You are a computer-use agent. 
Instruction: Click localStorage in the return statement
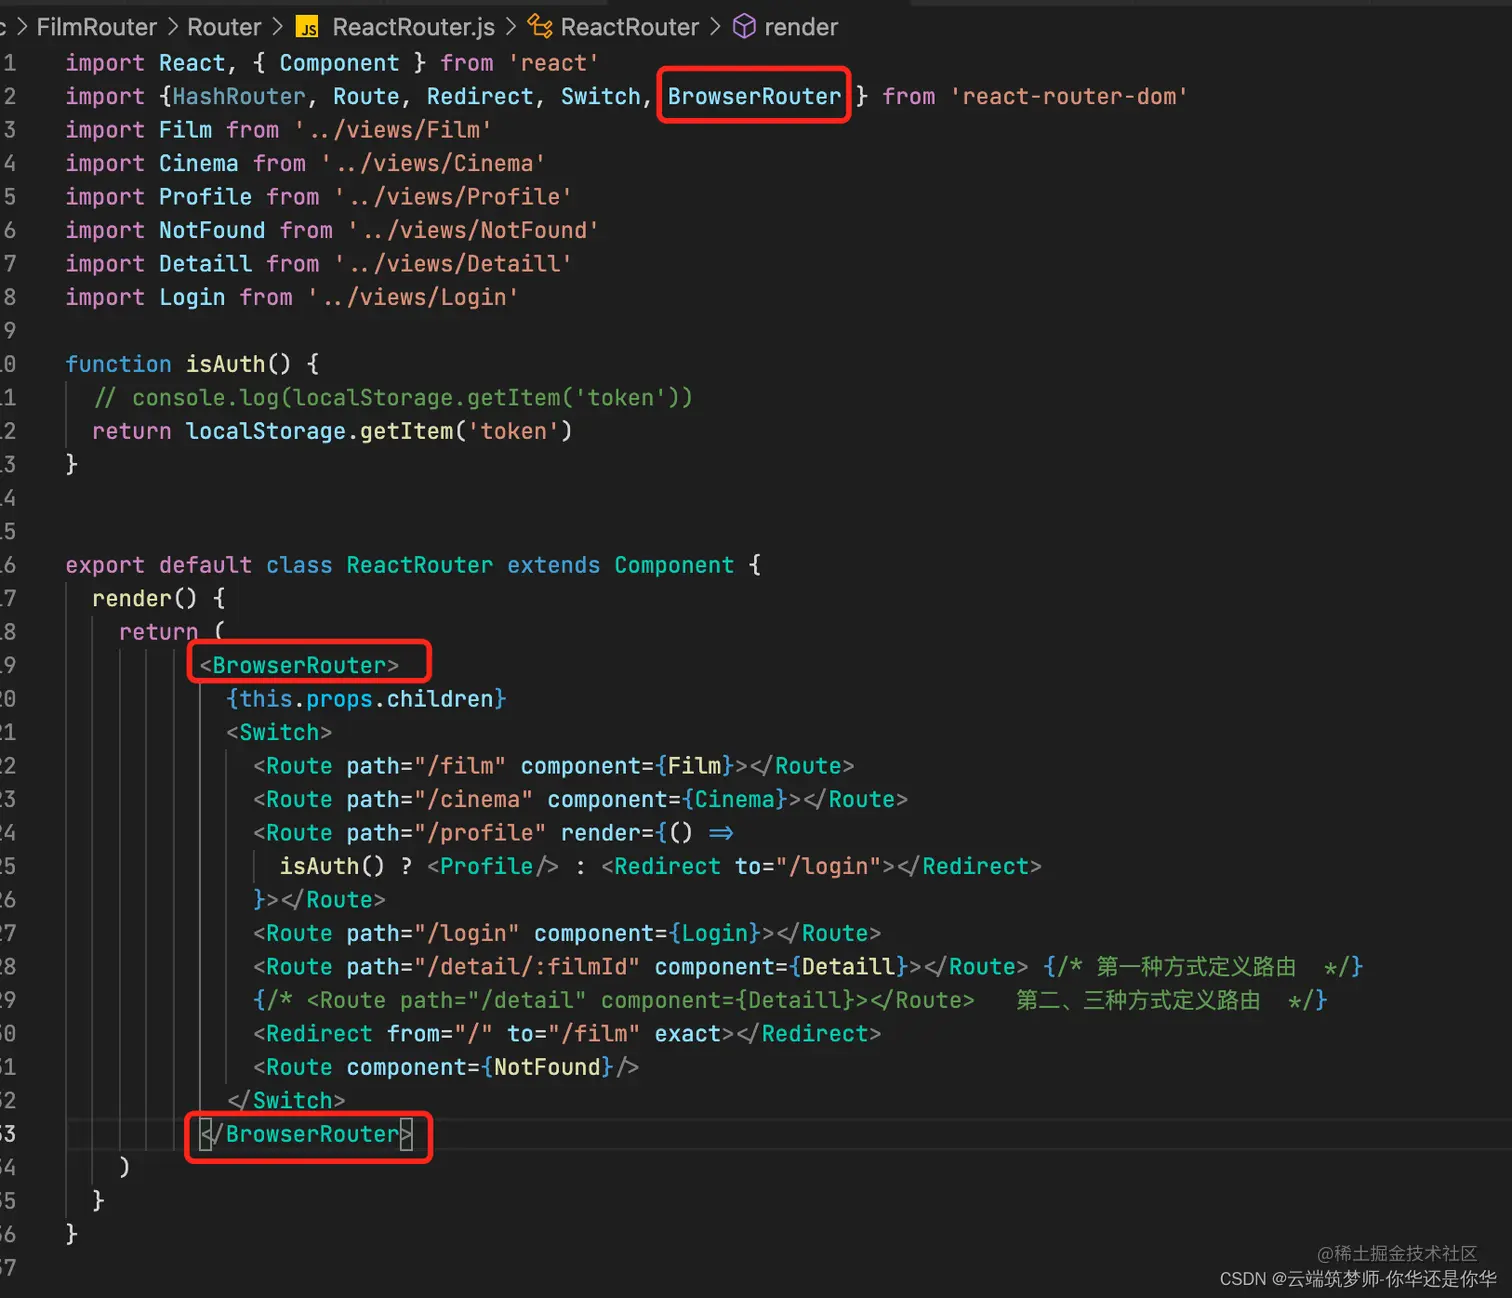pos(266,431)
